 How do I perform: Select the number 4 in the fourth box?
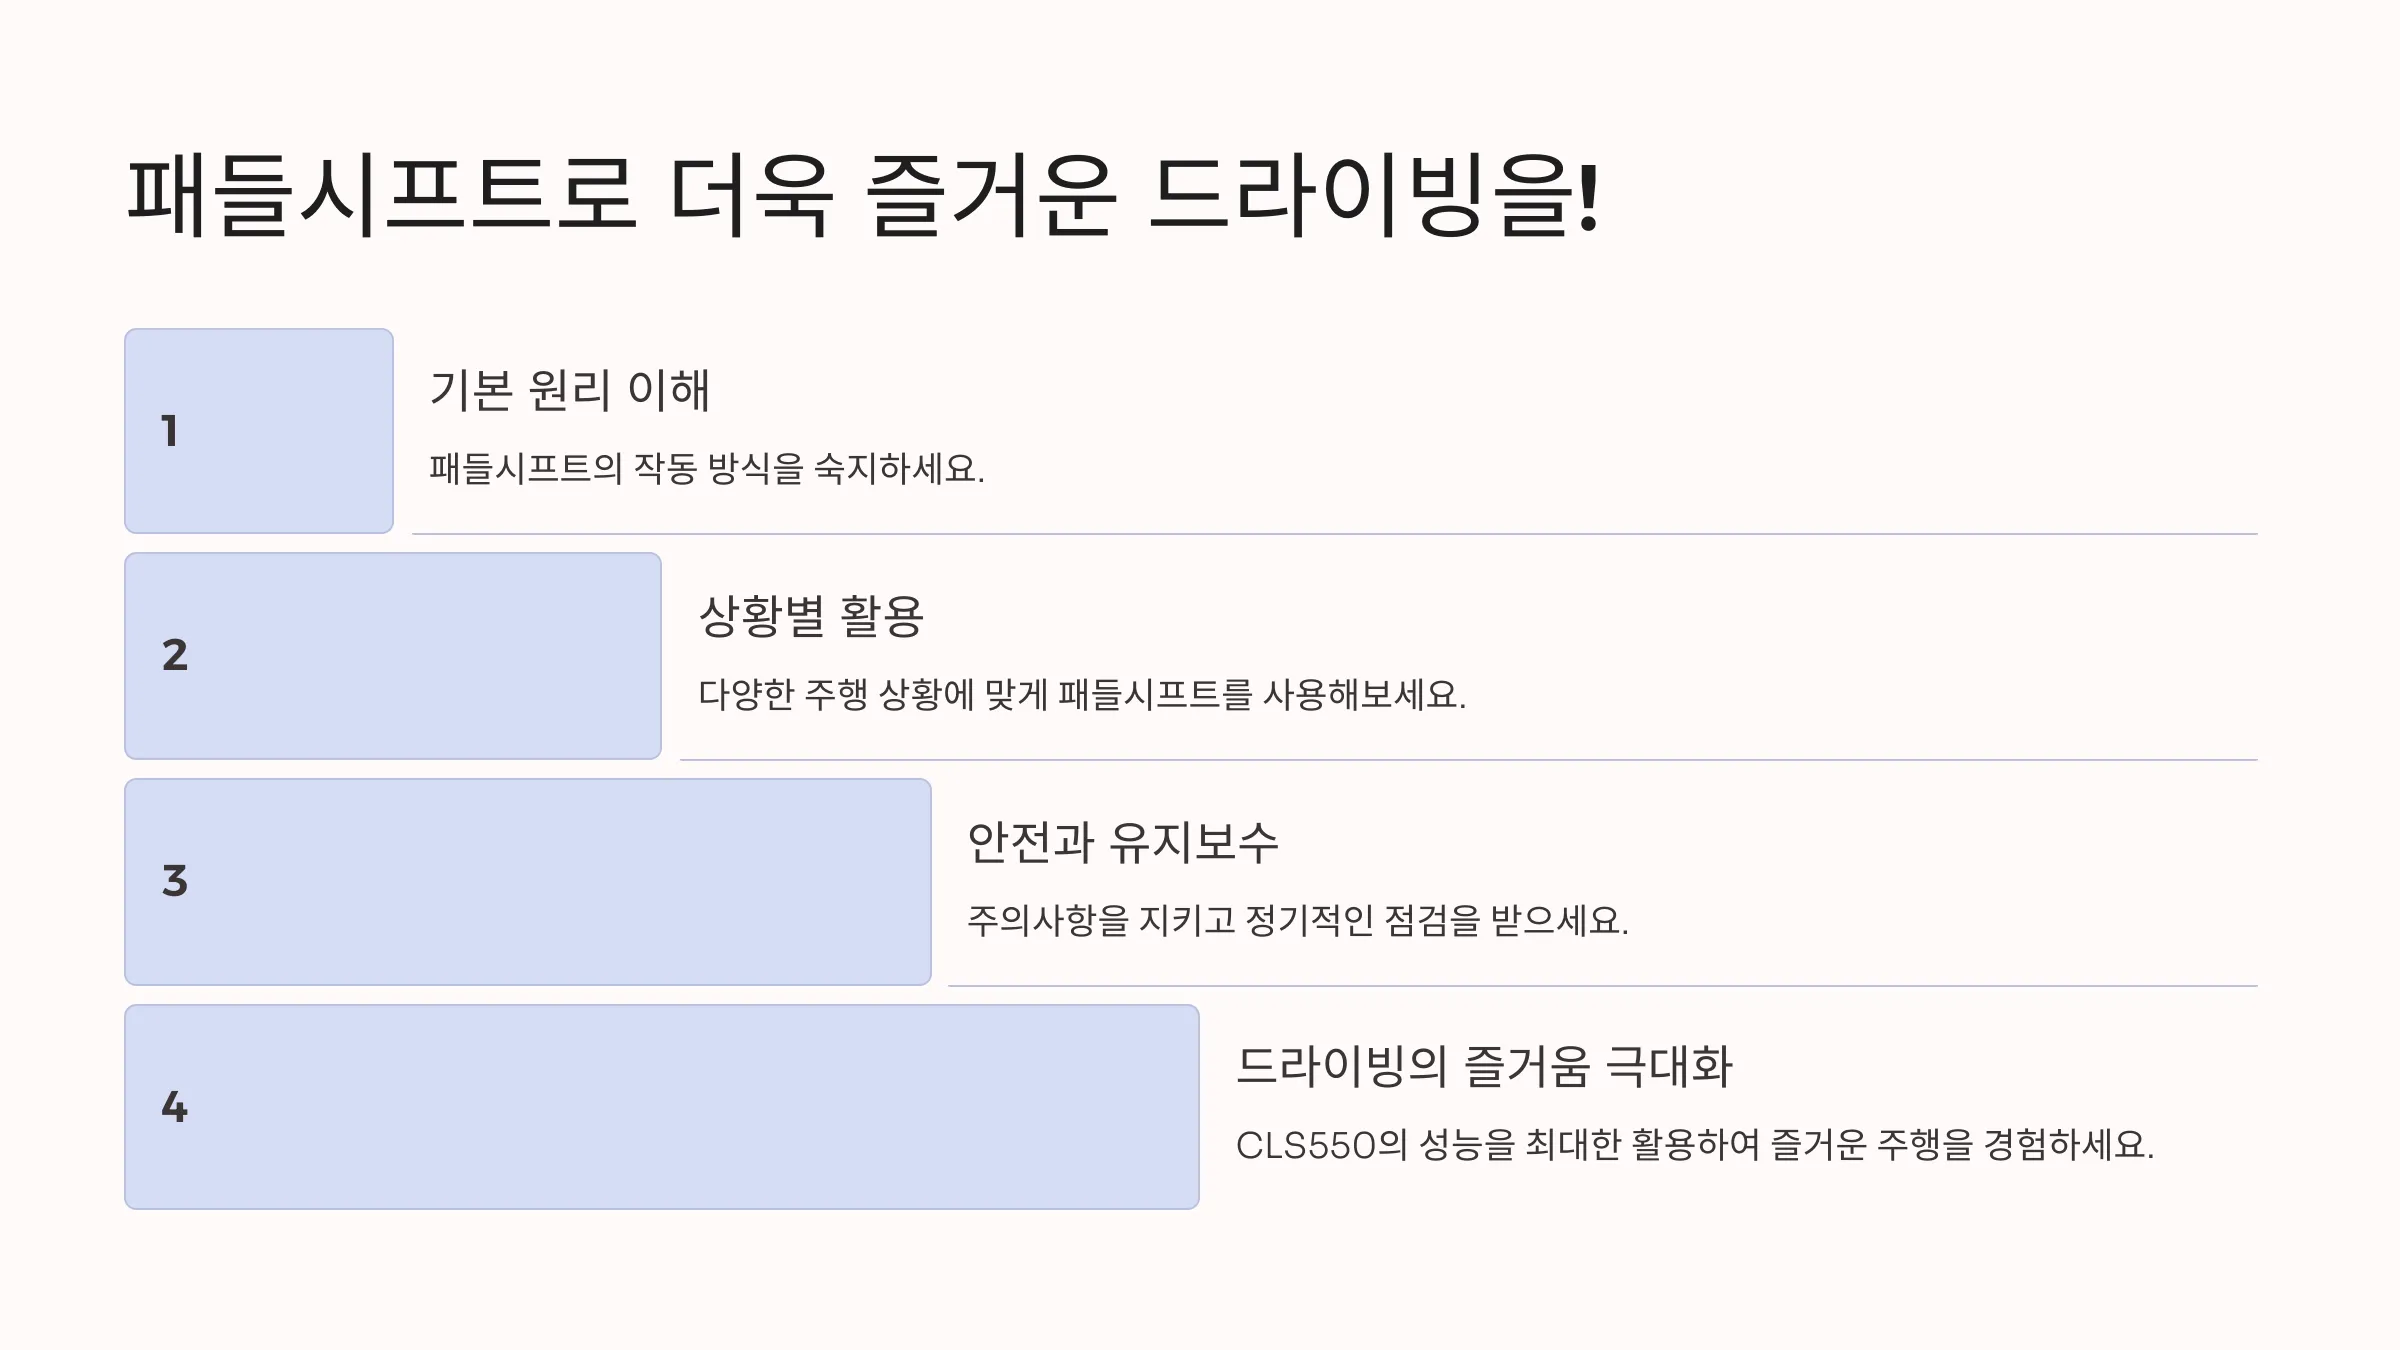coord(175,1107)
